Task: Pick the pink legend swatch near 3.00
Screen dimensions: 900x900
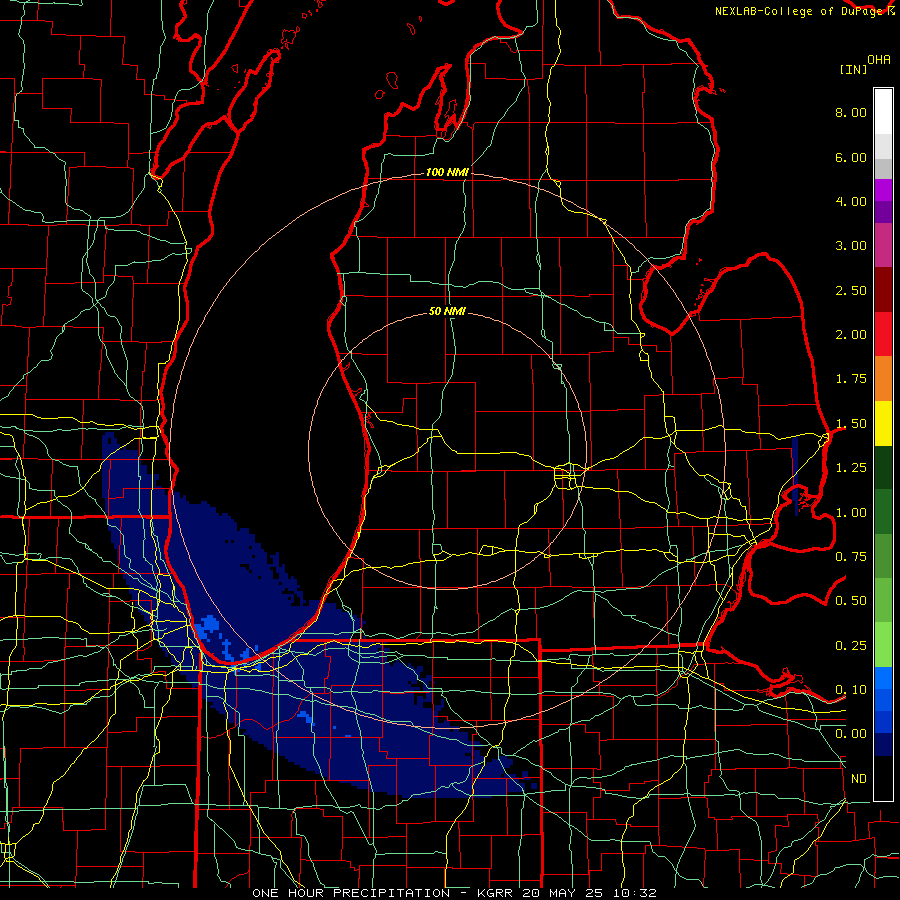Action: pos(883,246)
